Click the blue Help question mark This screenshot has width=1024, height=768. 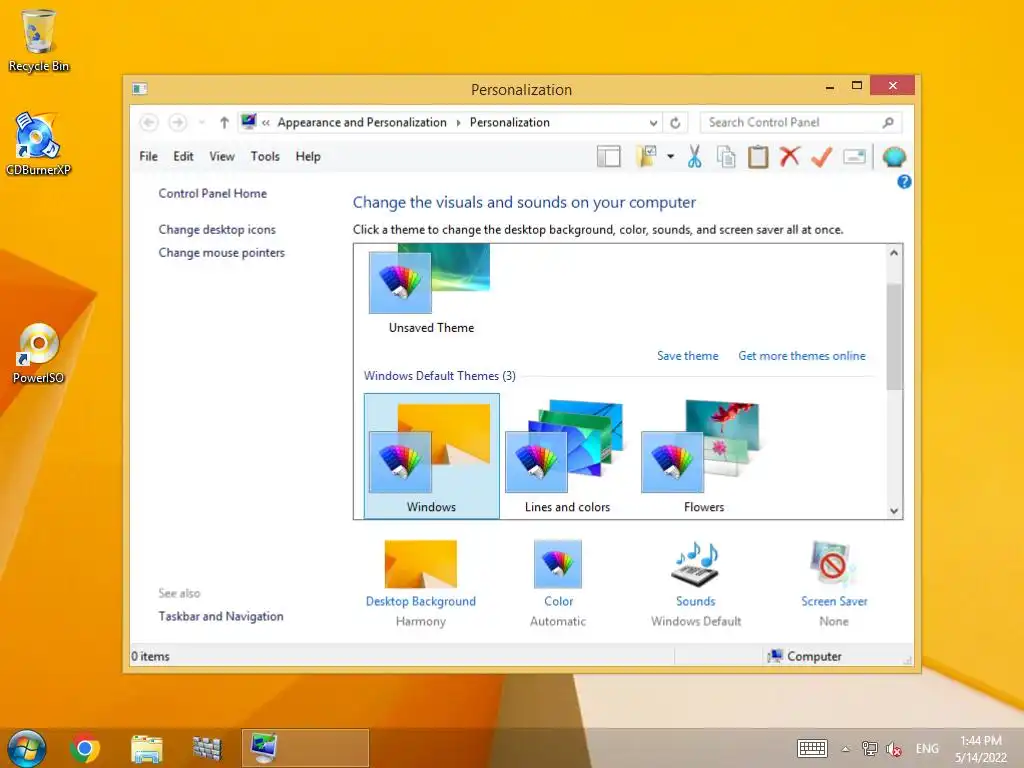pyautogui.click(x=904, y=182)
